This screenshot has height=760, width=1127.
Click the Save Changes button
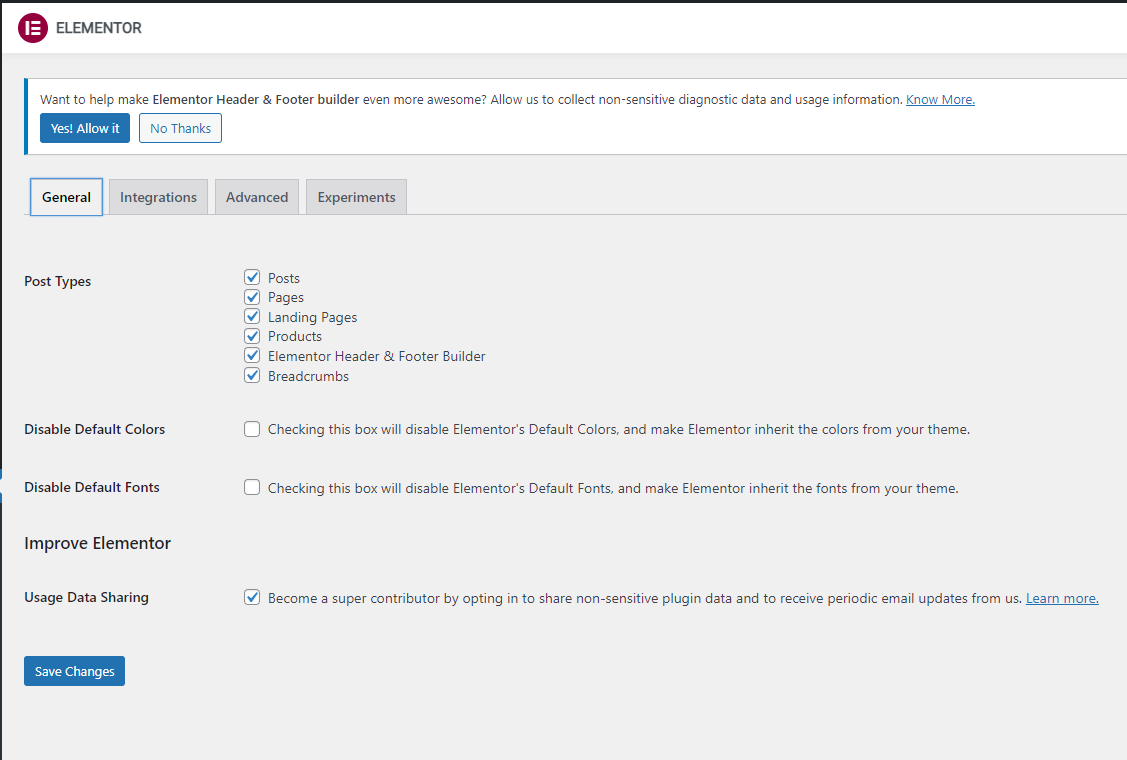coord(74,671)
